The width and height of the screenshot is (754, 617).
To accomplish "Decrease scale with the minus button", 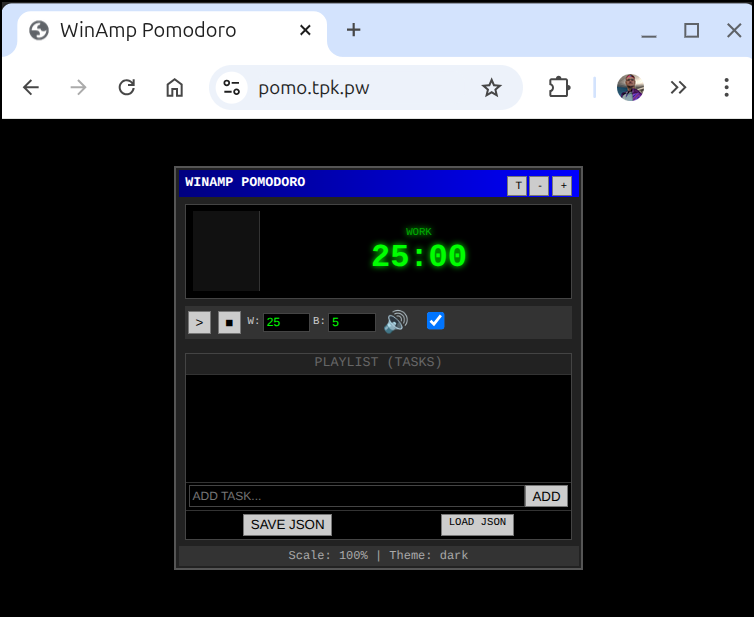I will click(539, 186).
